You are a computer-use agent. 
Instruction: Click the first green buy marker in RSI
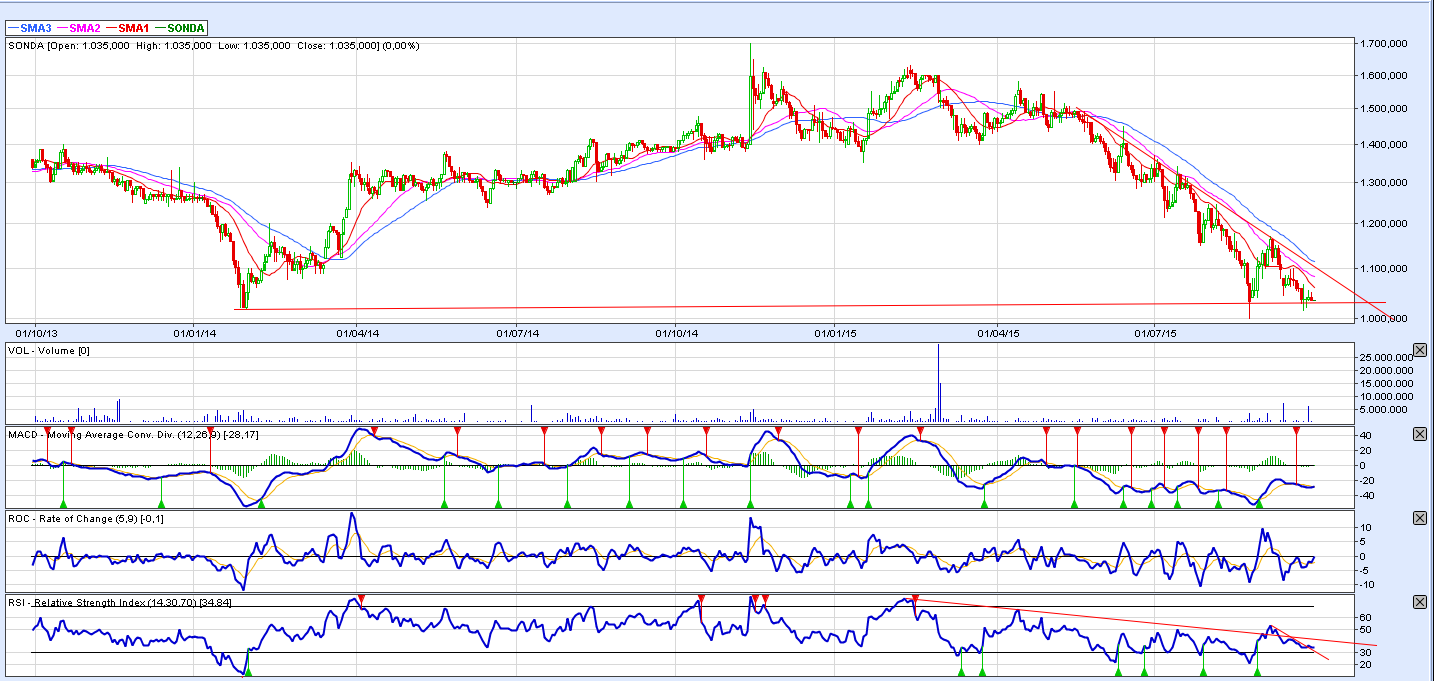pyautogui.click(x=248, y=671)
